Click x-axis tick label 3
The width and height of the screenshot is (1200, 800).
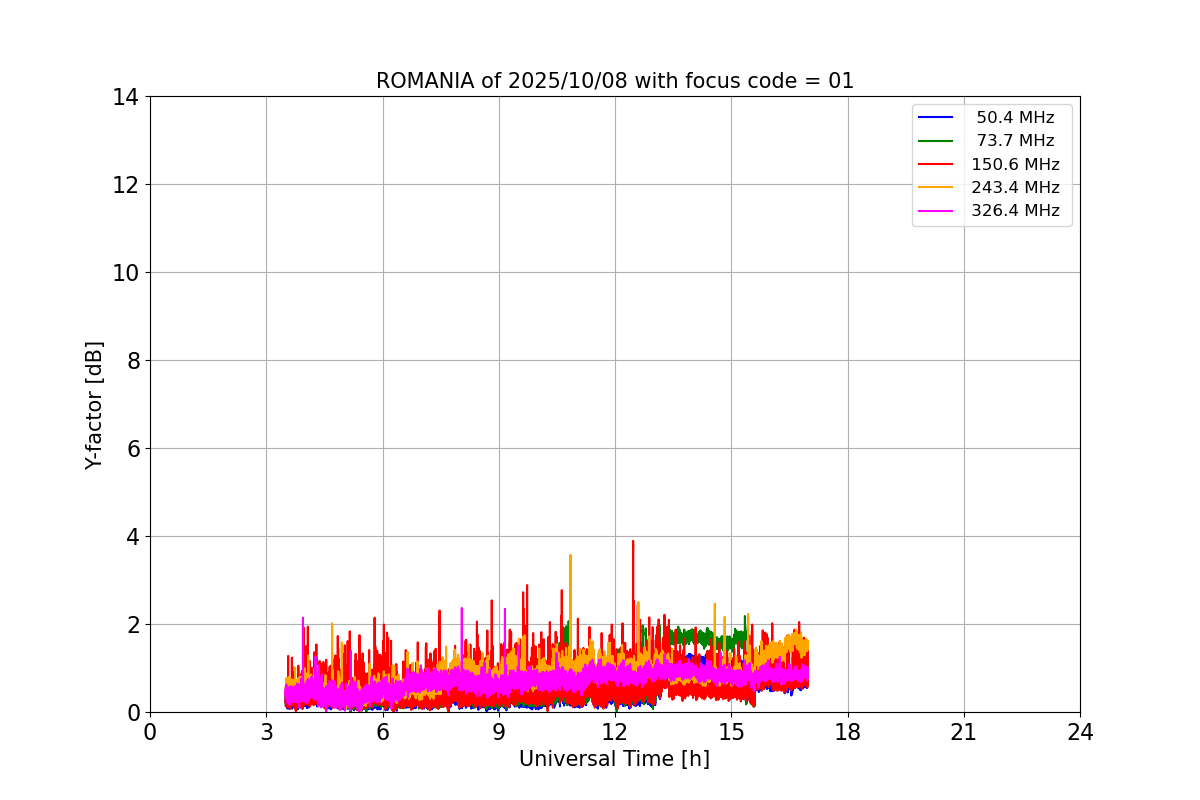pyautogui.click(x=266, y=732)
